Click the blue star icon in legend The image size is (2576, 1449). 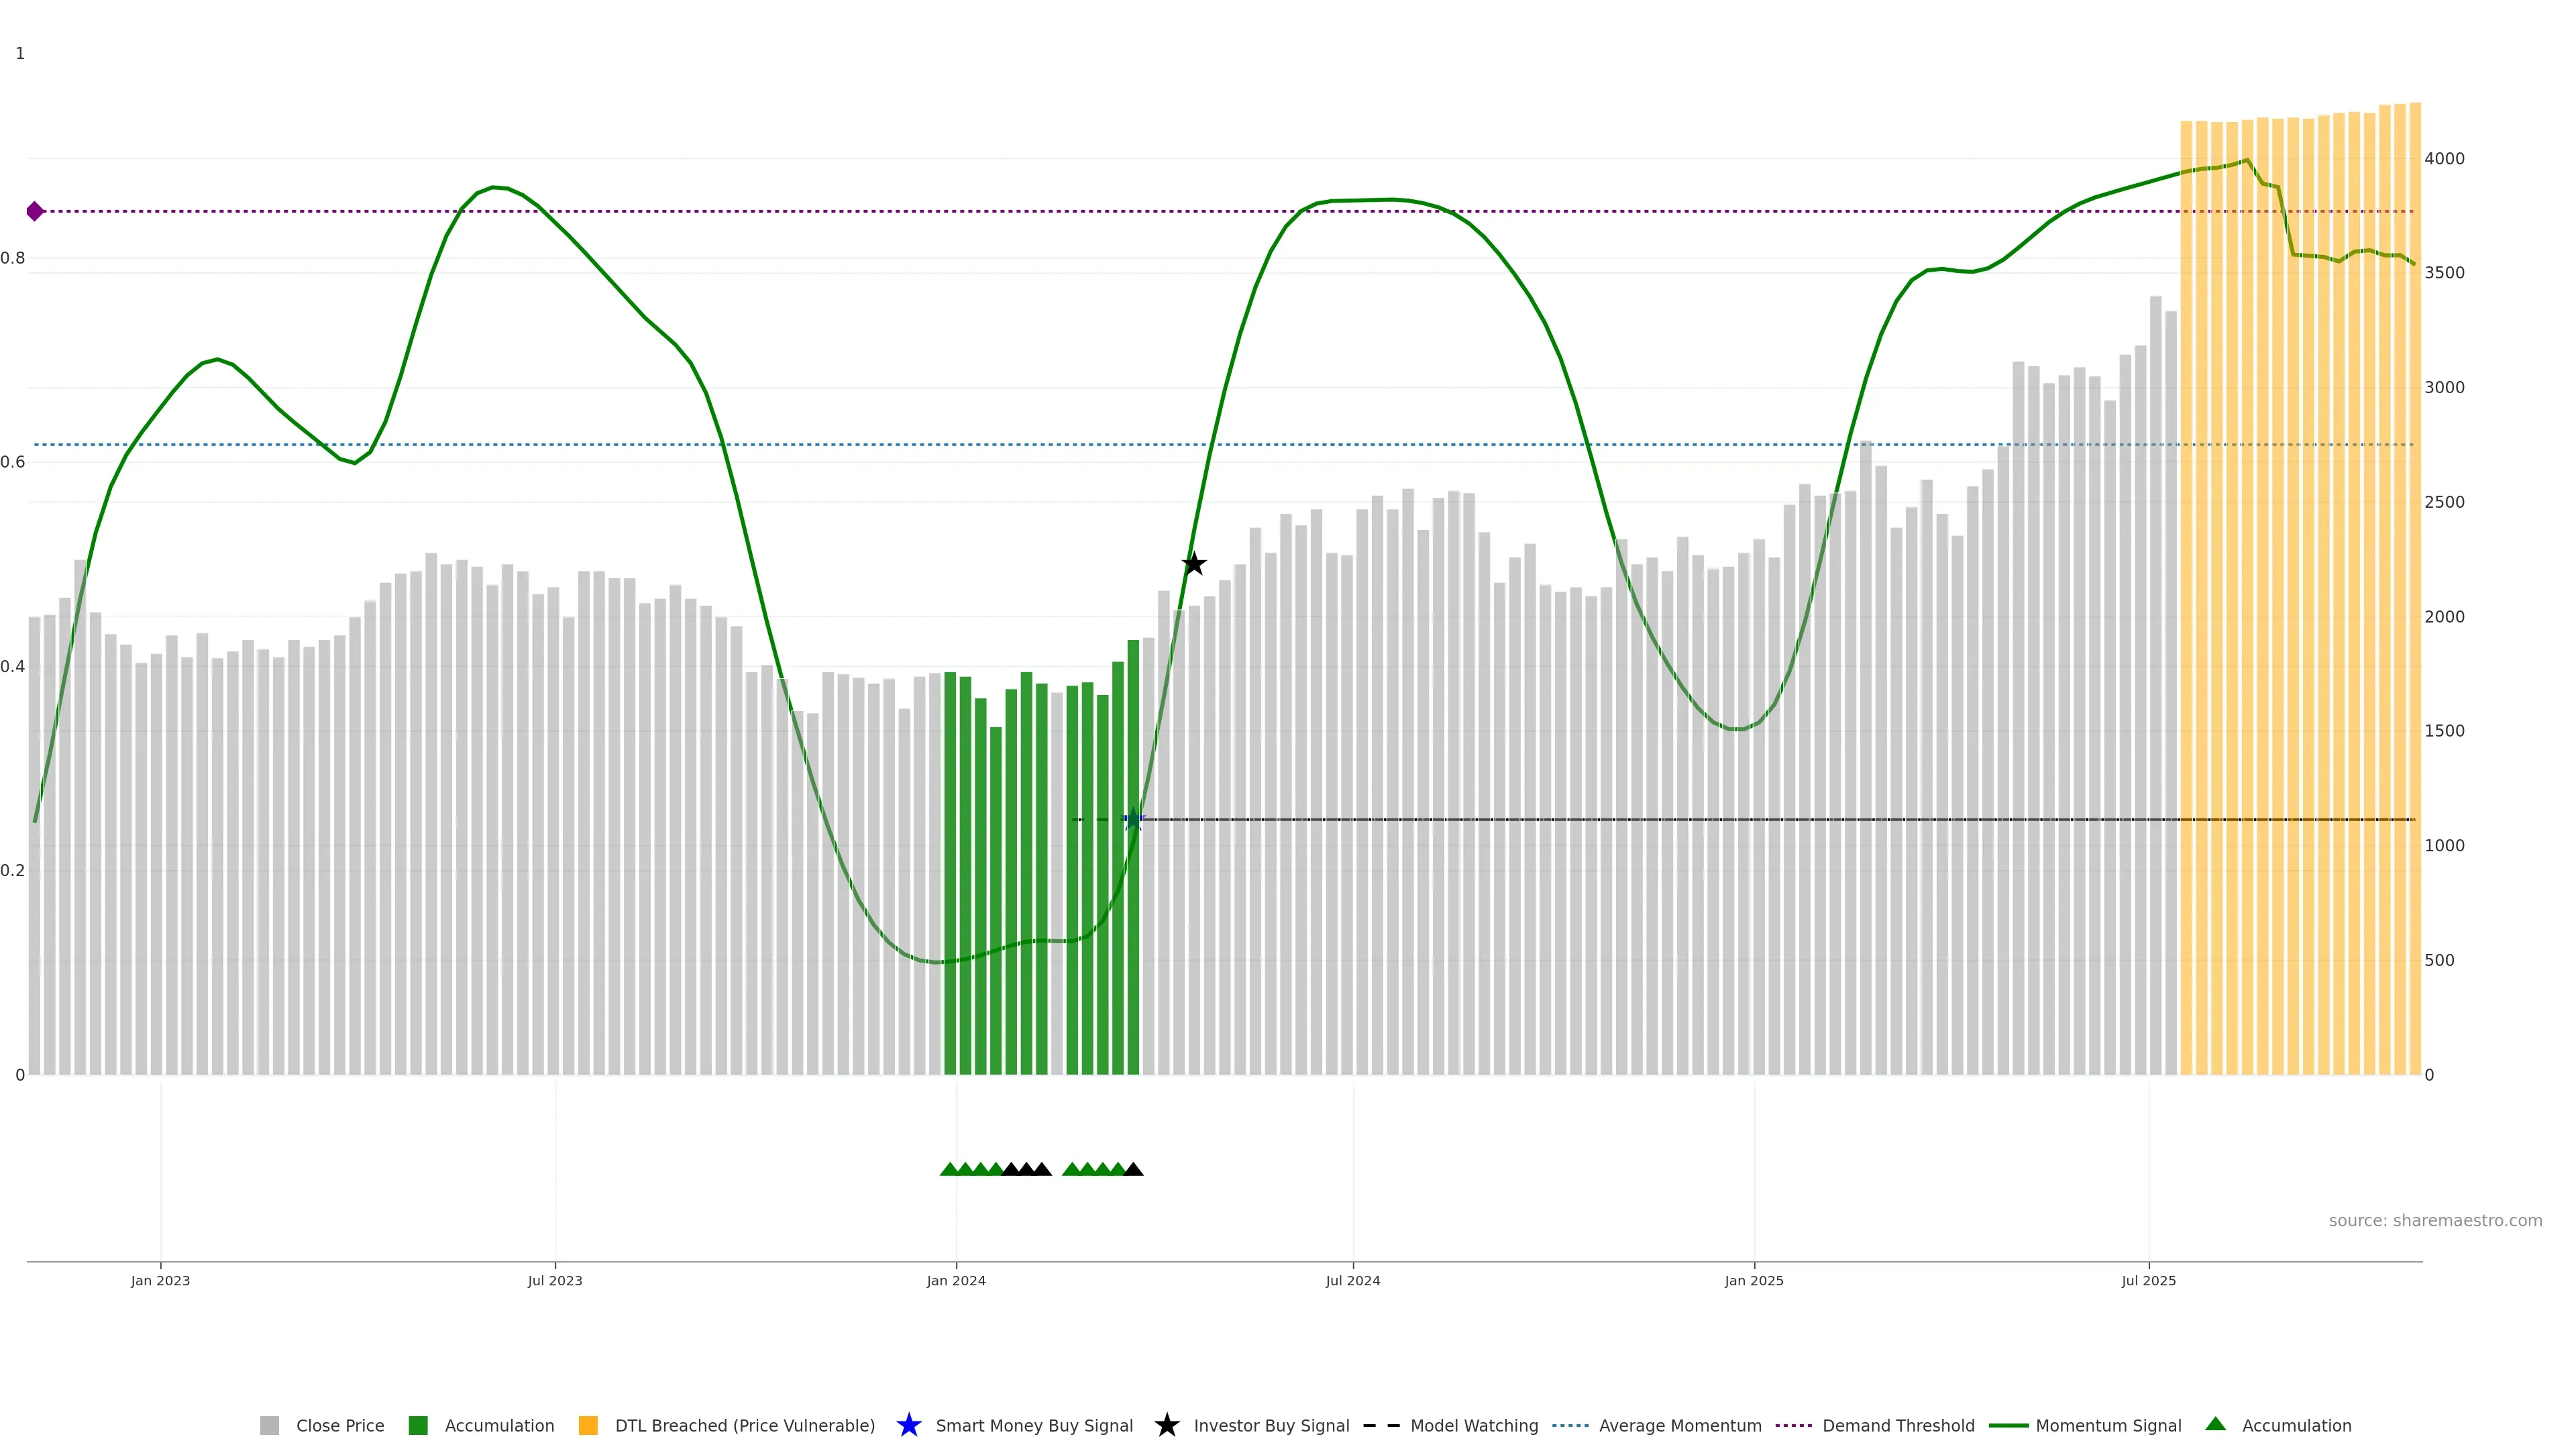point(908,1425)
